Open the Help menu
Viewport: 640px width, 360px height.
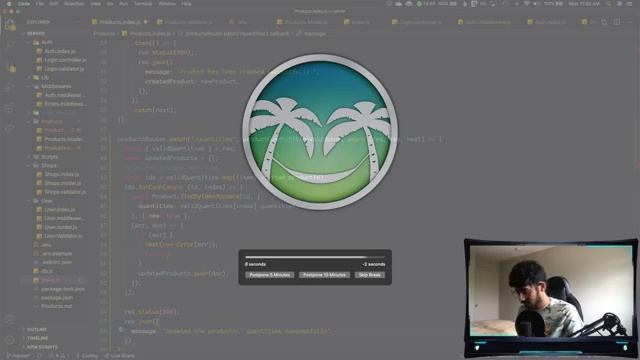pyautogui.click(x=186, y=4)
